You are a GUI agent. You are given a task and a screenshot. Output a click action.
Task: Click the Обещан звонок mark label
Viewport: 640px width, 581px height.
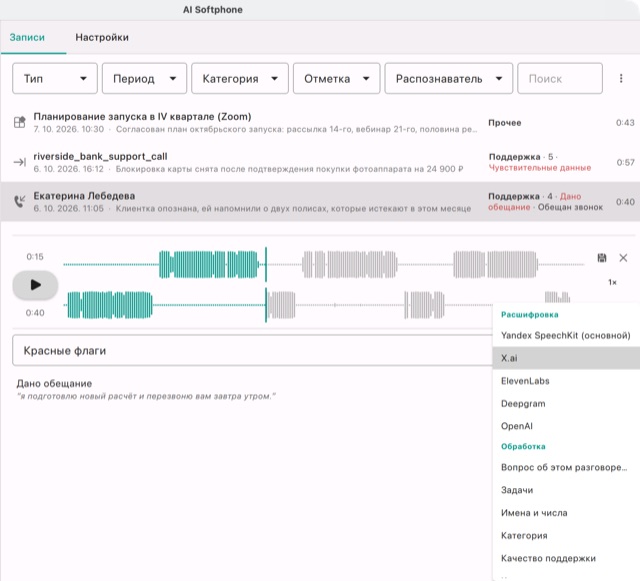570,207
